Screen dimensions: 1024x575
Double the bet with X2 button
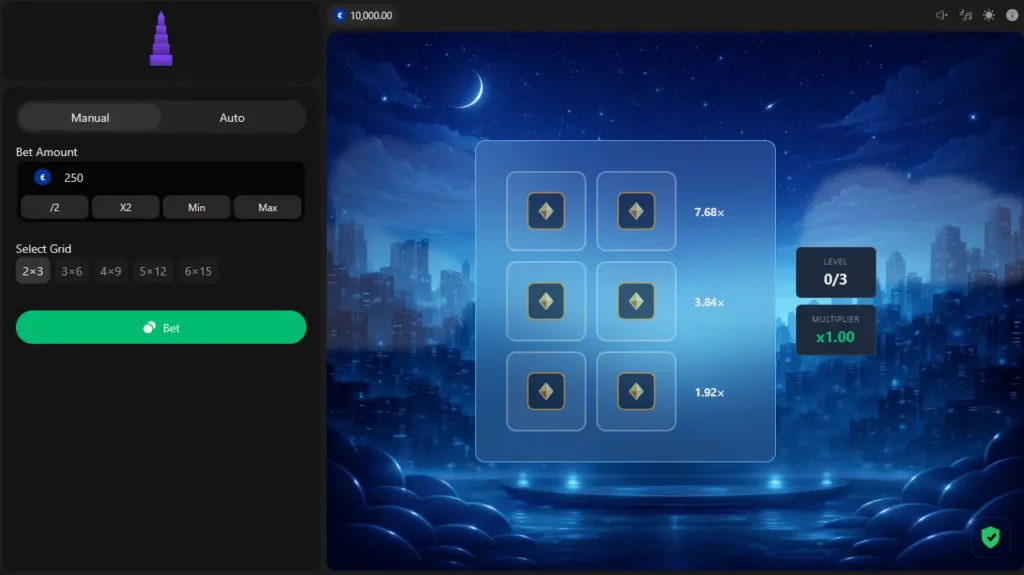[x=125, y=207]
